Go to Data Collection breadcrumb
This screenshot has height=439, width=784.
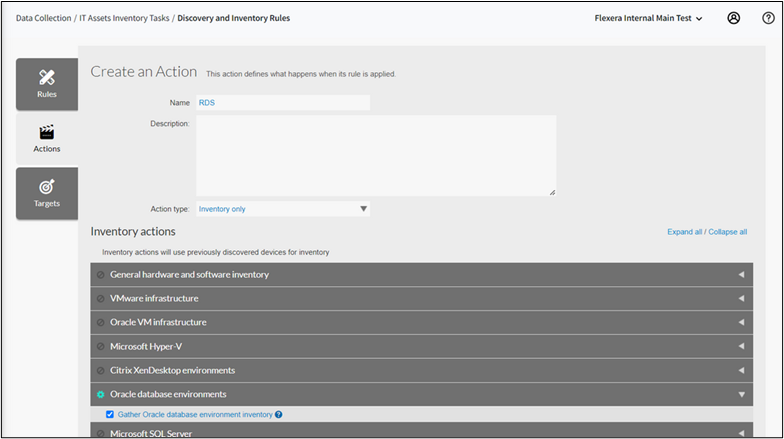pos(44,18)
